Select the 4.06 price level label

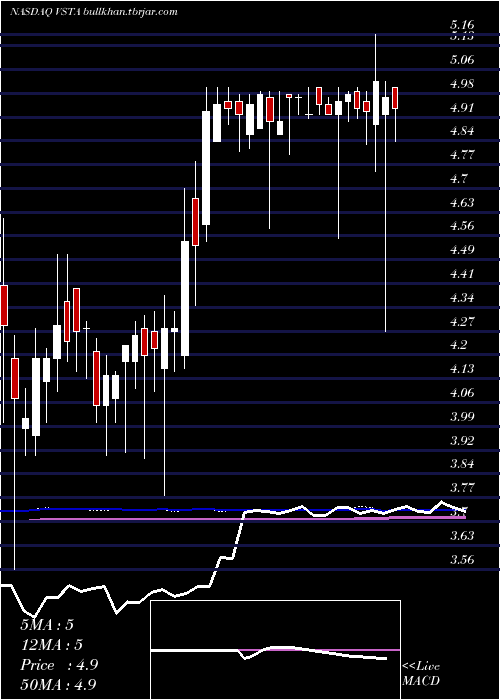pos(462,393)
